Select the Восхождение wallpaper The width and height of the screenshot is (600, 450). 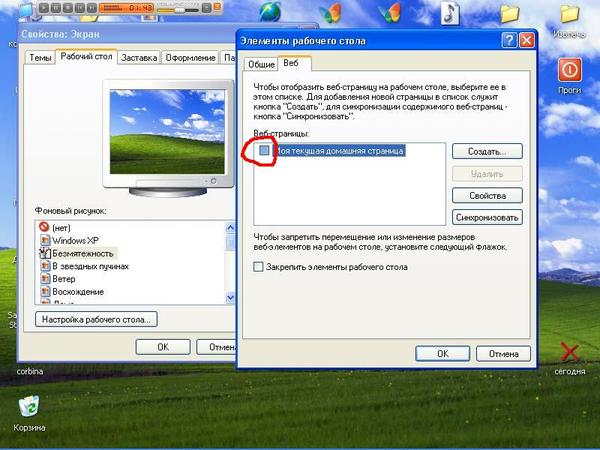coord(78,292)
